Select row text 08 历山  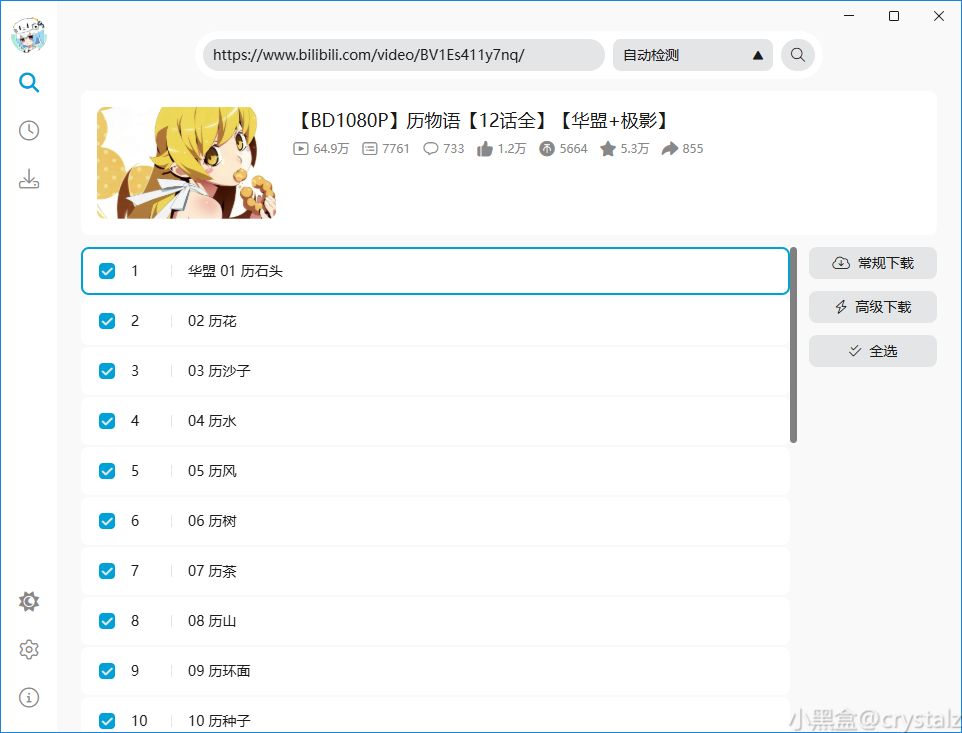(x=212, y=621)
